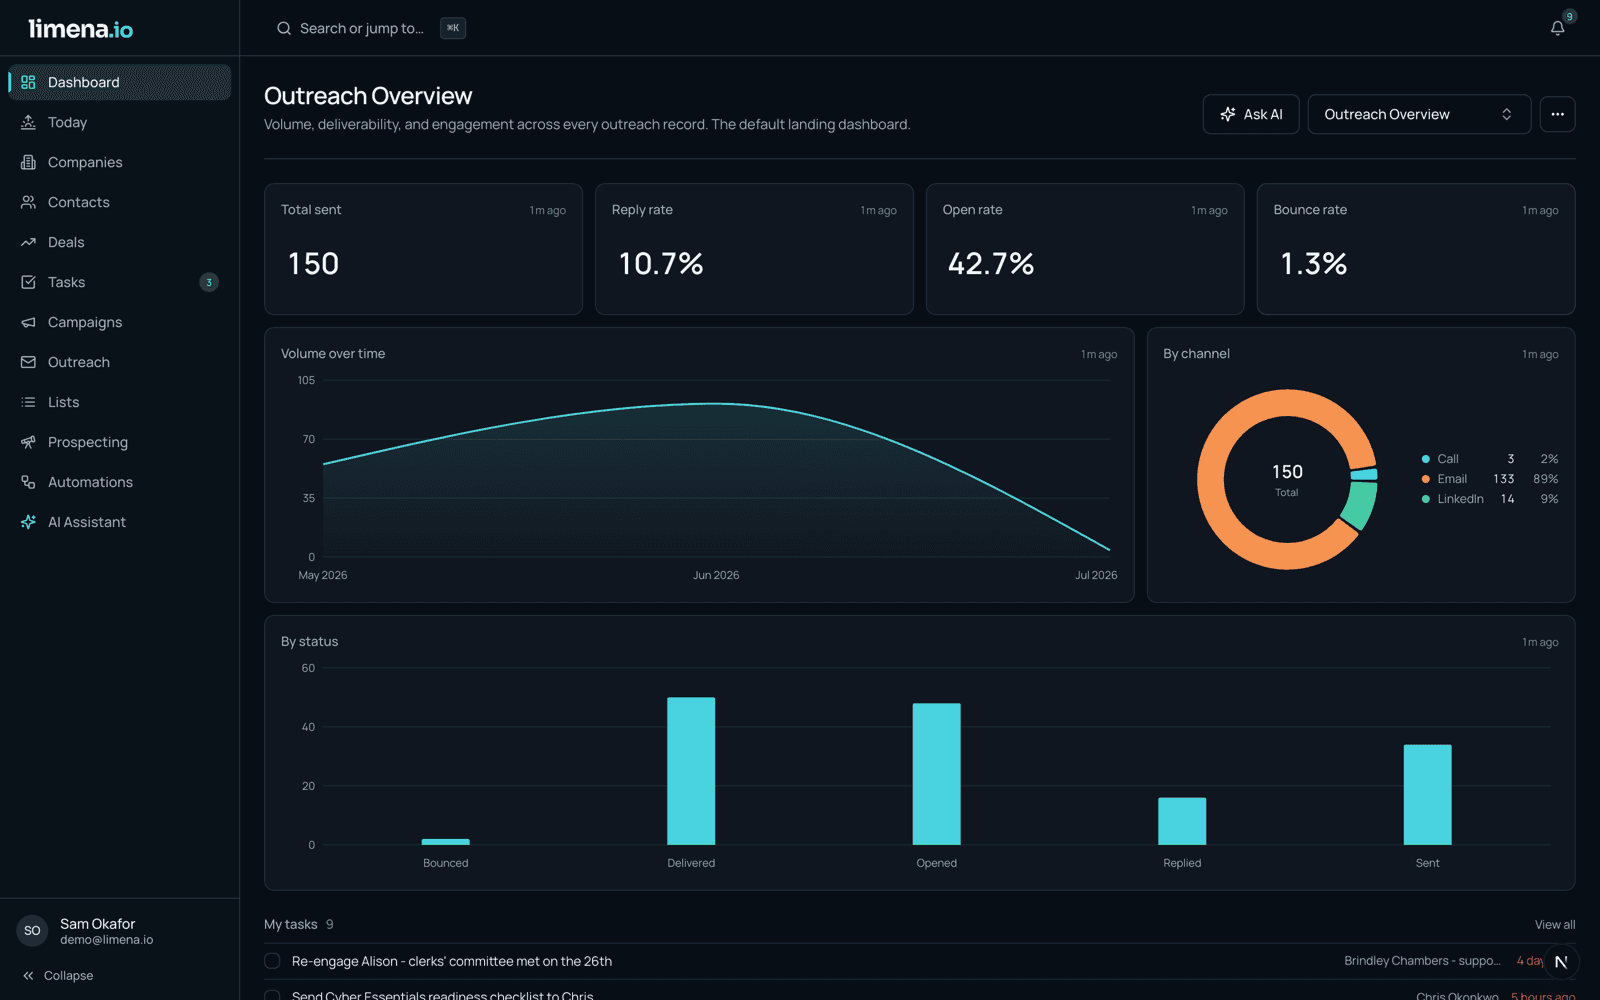
Task: Open the Dashboard menu item
Action: click(x=120, y=82)
